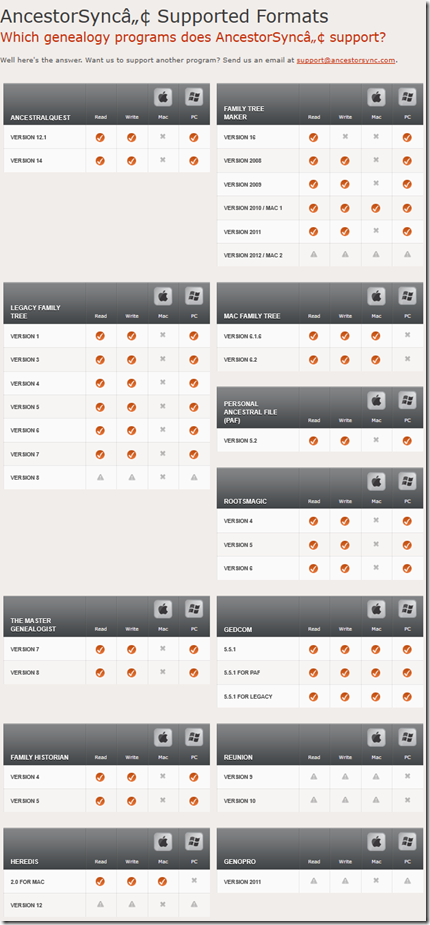430x925 pixels.
Task: Click the PC warning triangle for GenoPro Version 2011
Action: click(407, 881)
